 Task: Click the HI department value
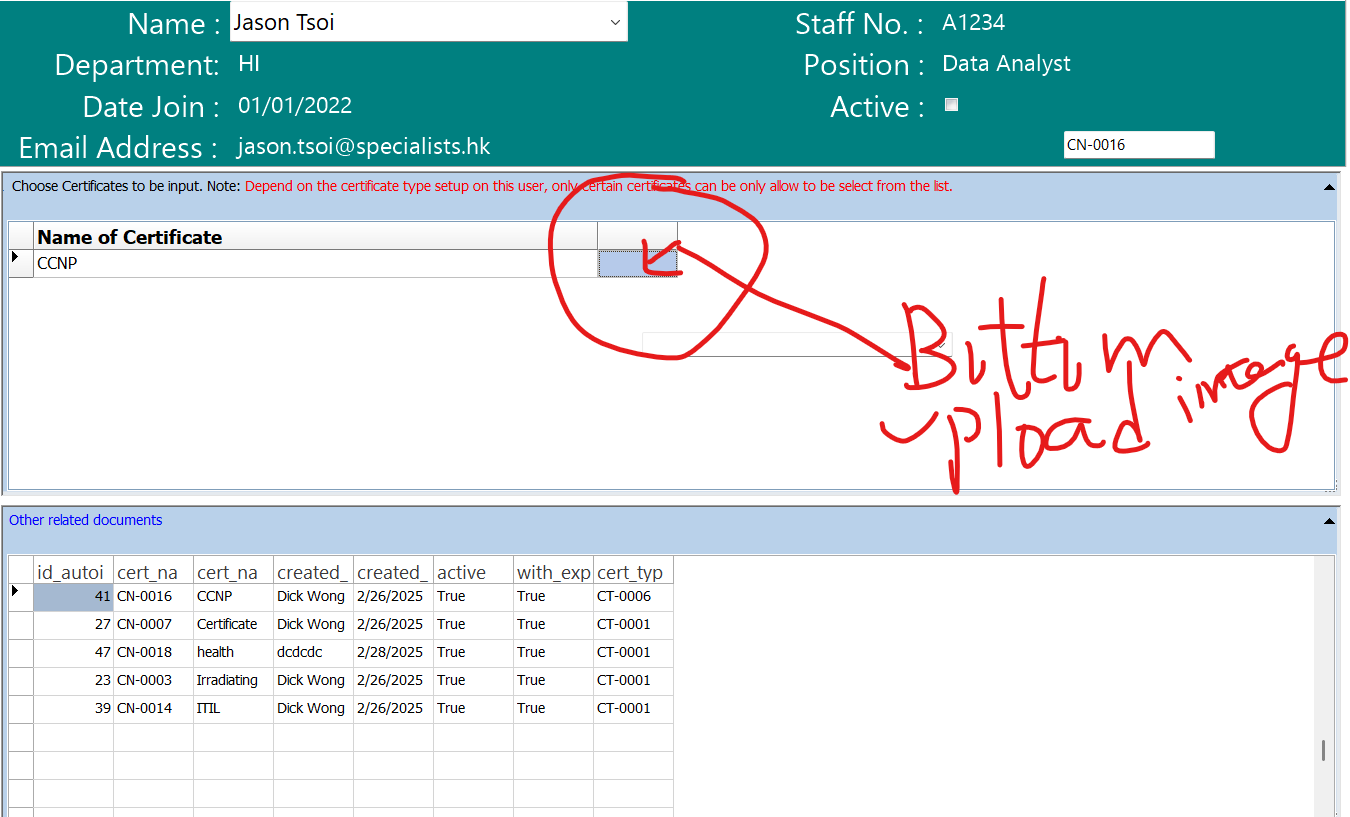(x=249, y=65)
